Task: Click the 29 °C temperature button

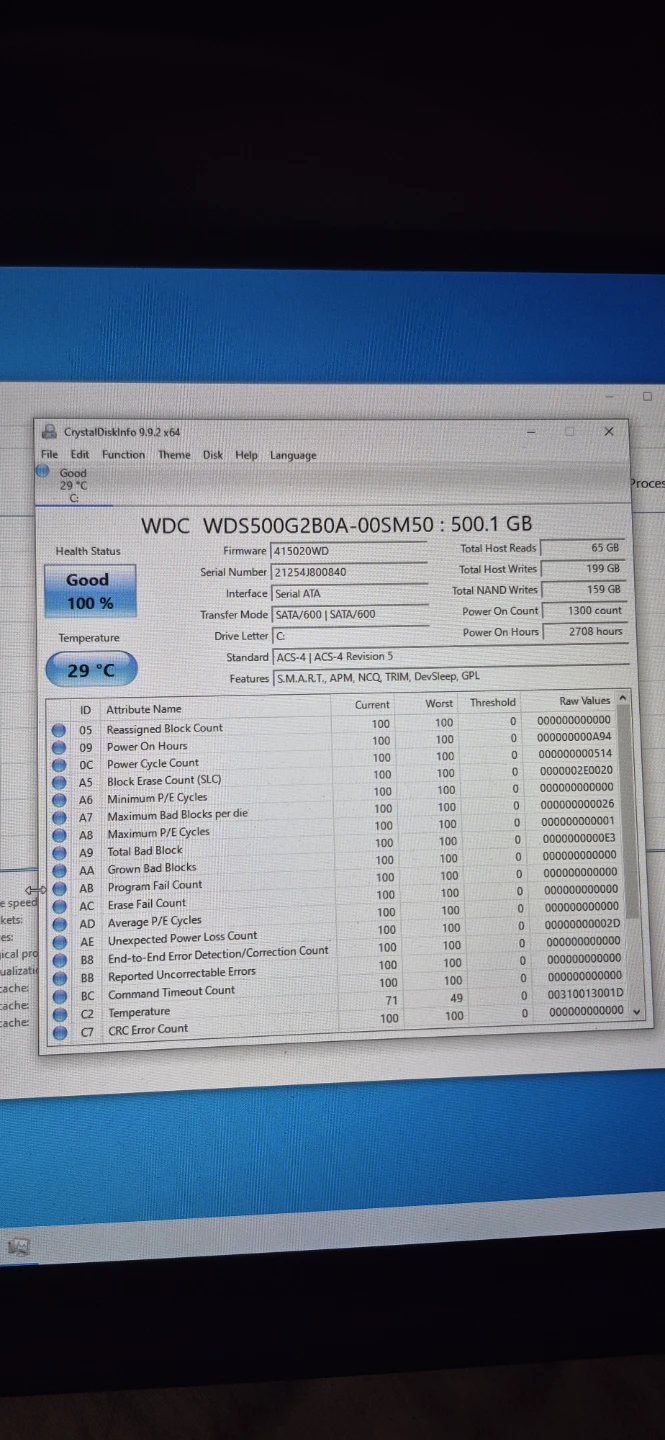Action: click(x=91, y=670)
